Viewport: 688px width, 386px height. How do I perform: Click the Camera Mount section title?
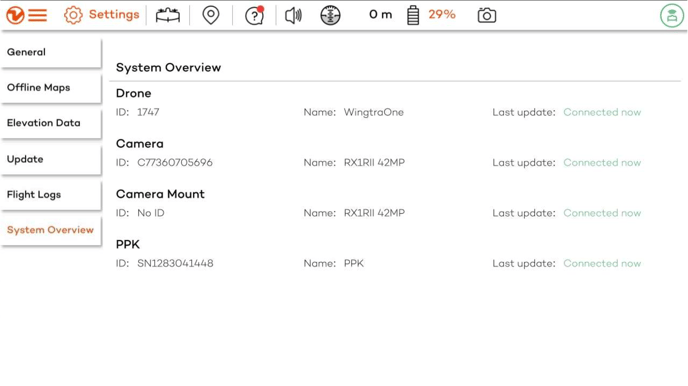(x=160, y=194)
